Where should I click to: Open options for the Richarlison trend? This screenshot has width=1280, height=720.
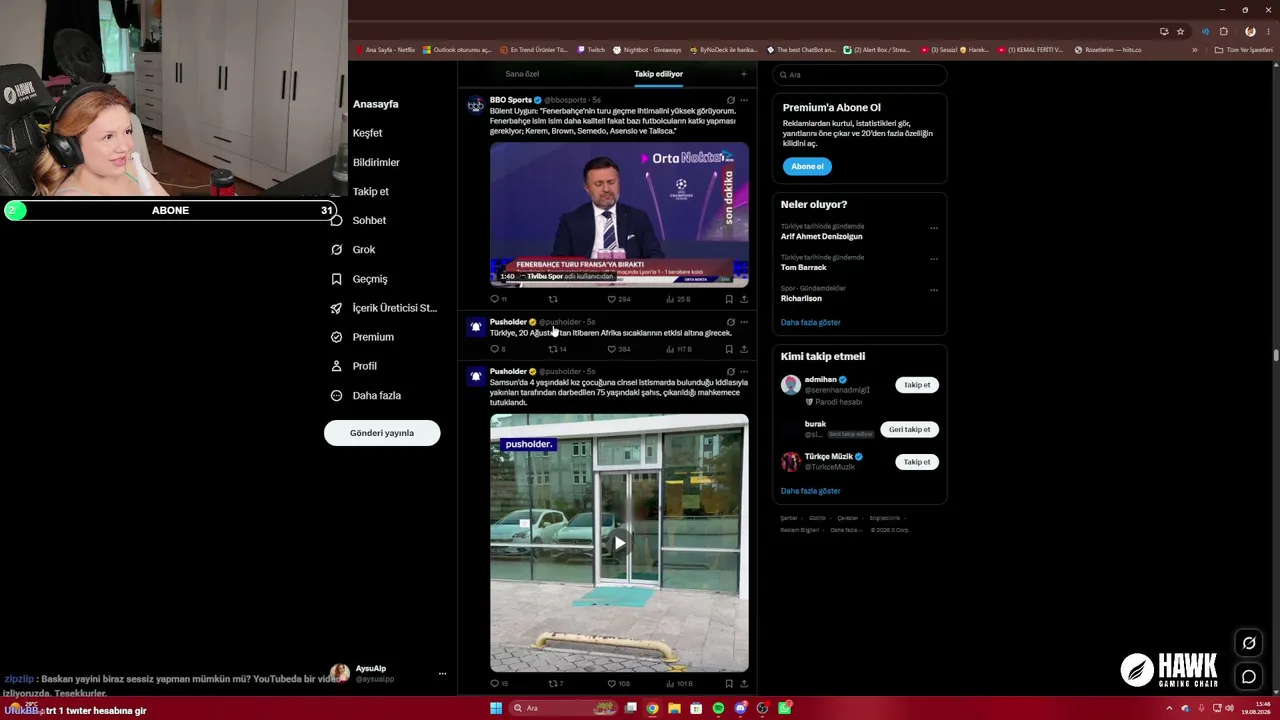(x=934, y=290)
